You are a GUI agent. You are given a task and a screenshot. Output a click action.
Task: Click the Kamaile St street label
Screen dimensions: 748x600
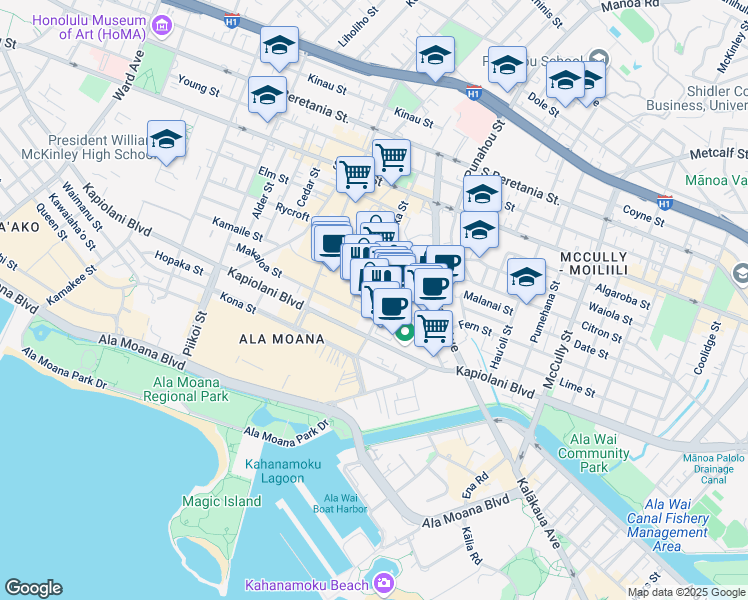(238, 229)
